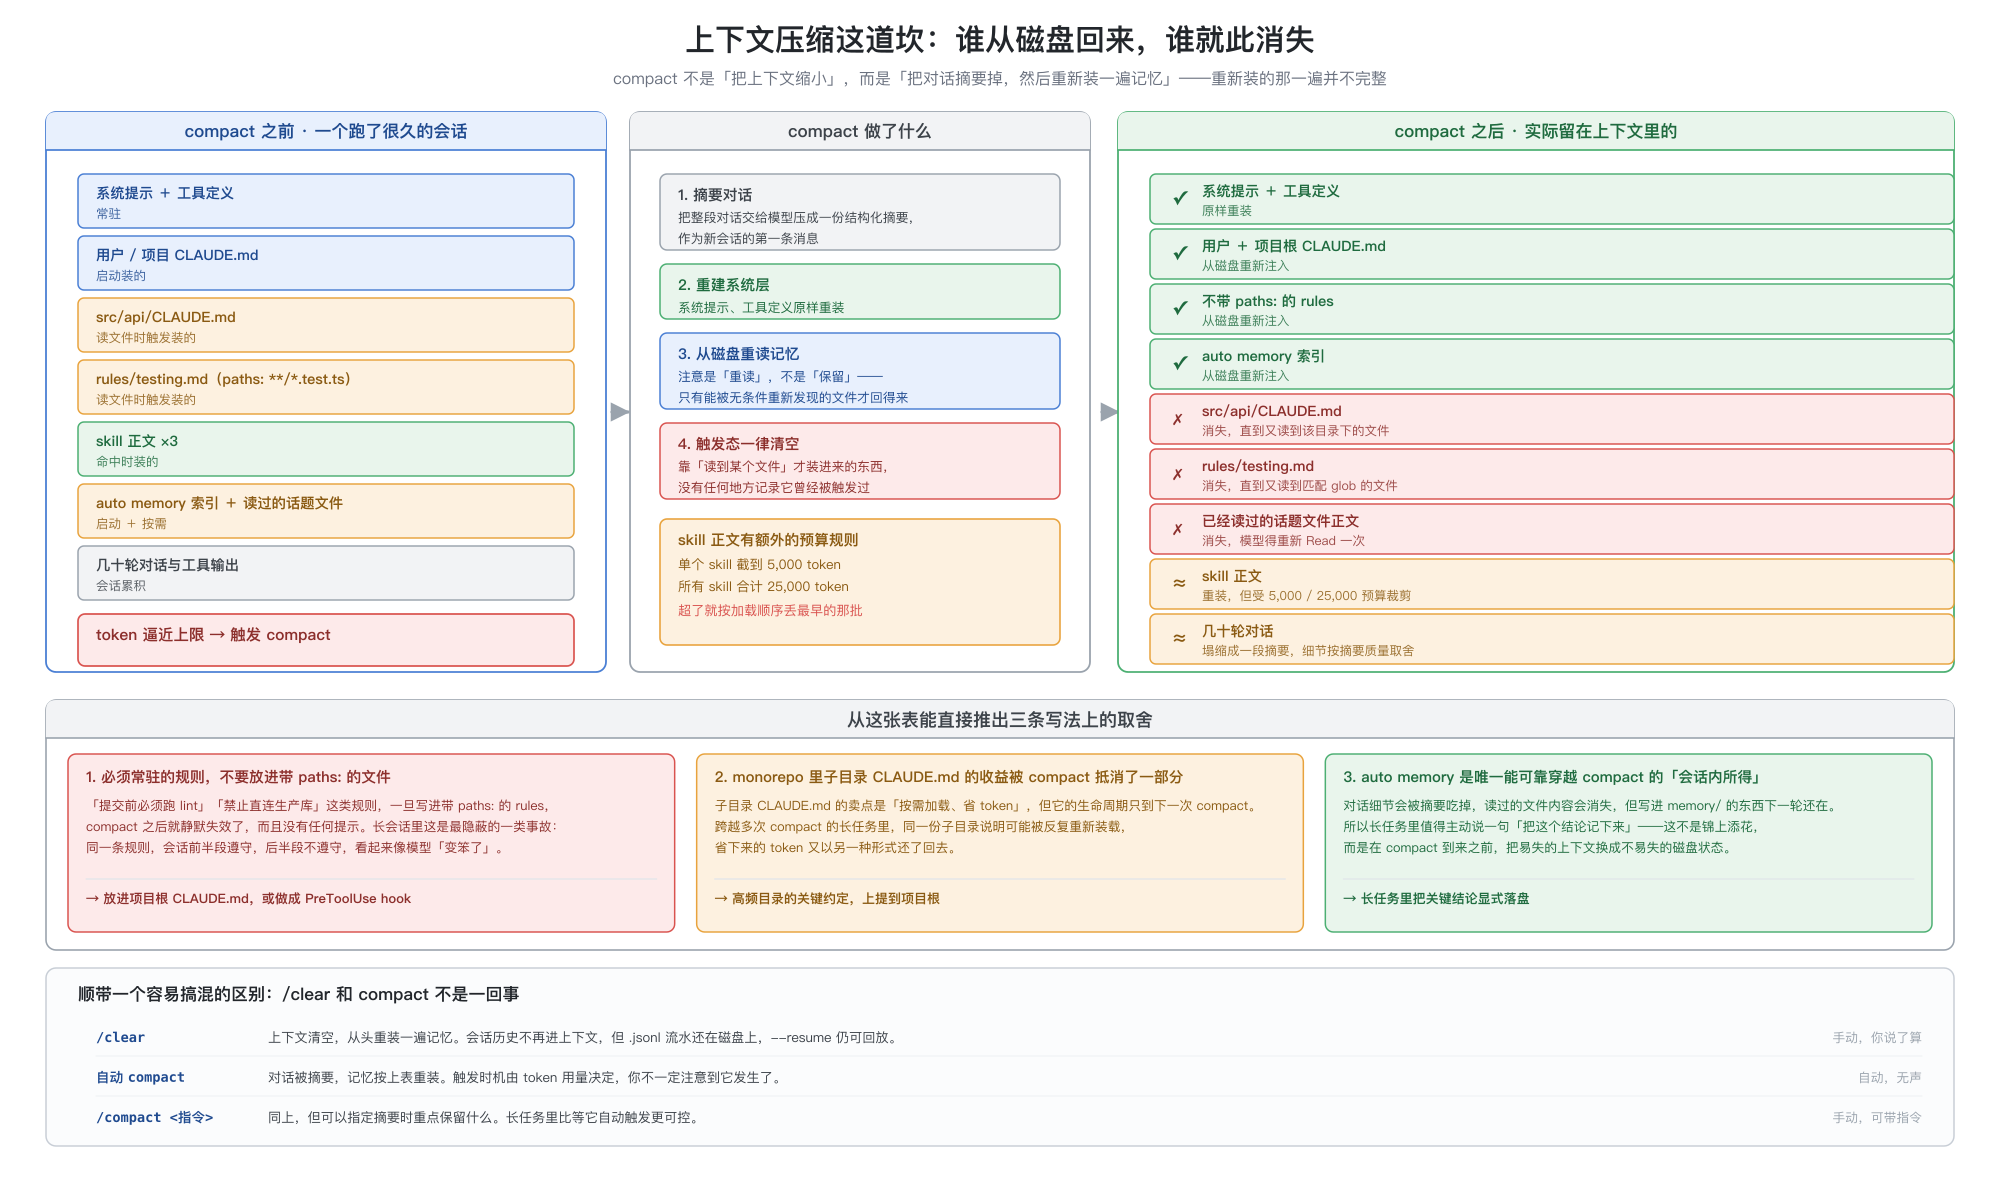Click → 长任务里把关键结论显式落盘

(x=1436, y=898)
